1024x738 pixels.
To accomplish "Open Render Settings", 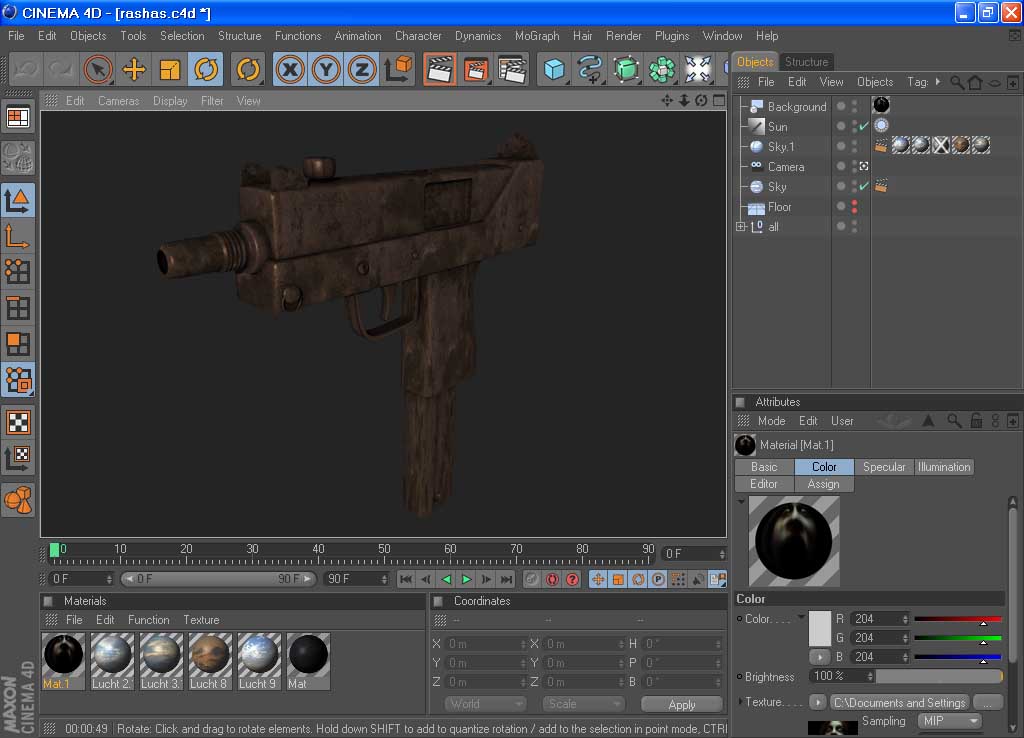I will pyautogui.click(x=512, y=69).
